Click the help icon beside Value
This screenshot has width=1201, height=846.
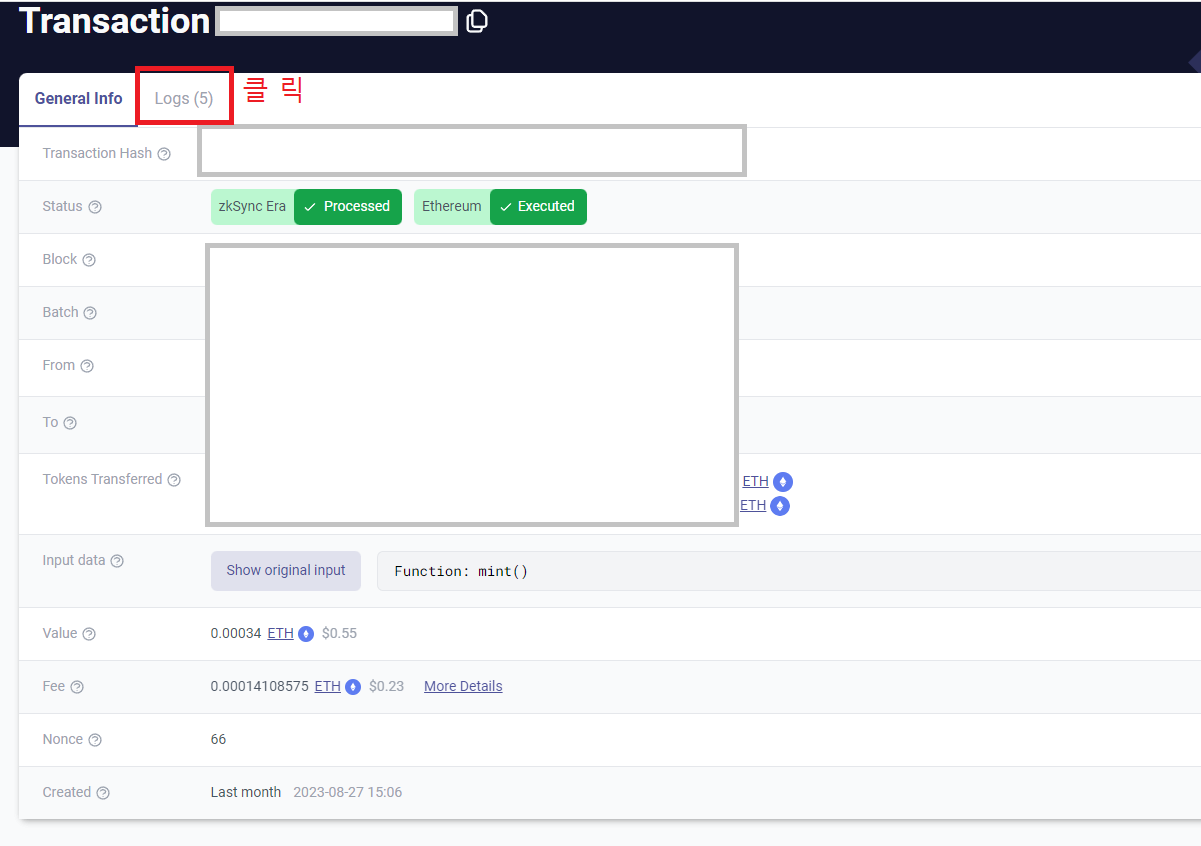tap(89, 634)
